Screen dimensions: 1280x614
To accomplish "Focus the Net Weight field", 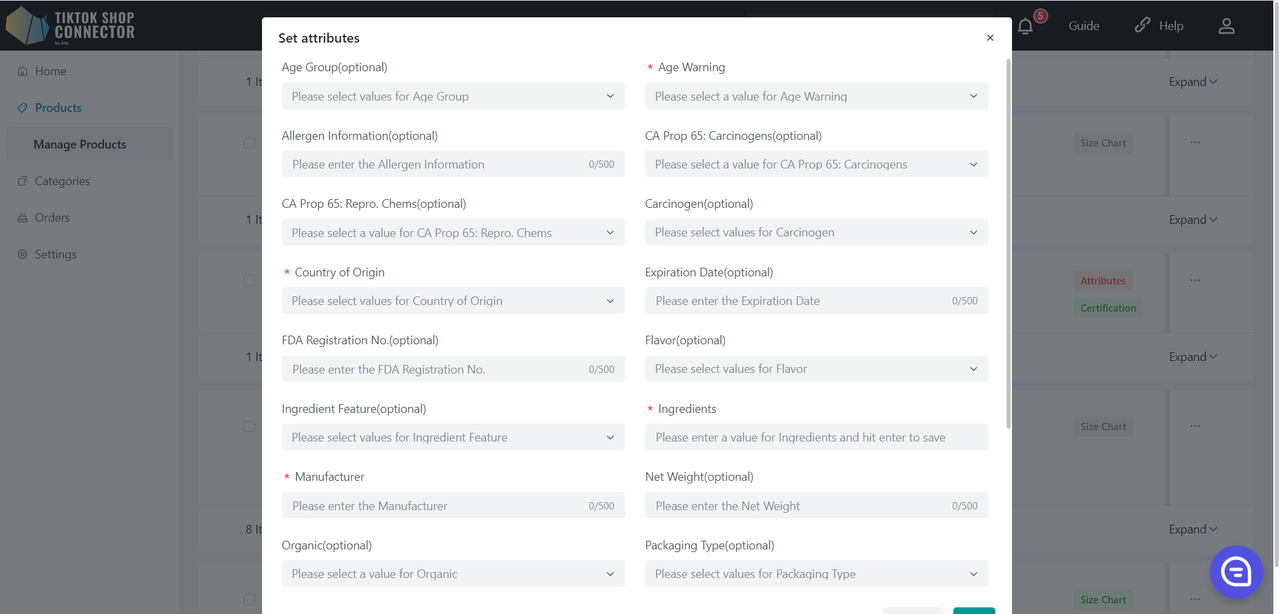I will tap(817, 506).
